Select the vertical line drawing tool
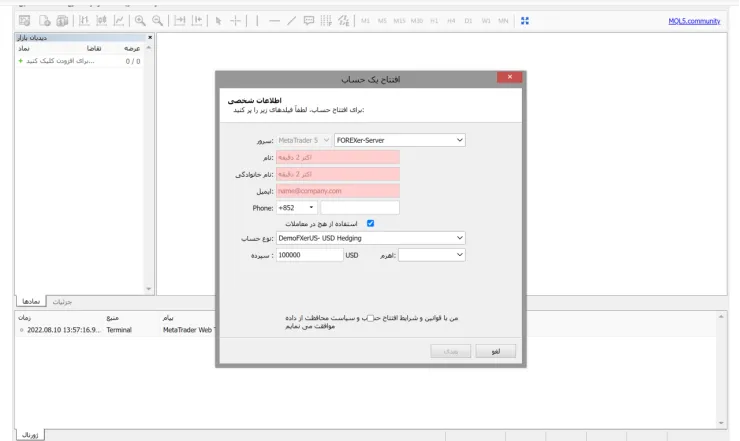Screen dimensions: 740x441 [x=257, y=21]
